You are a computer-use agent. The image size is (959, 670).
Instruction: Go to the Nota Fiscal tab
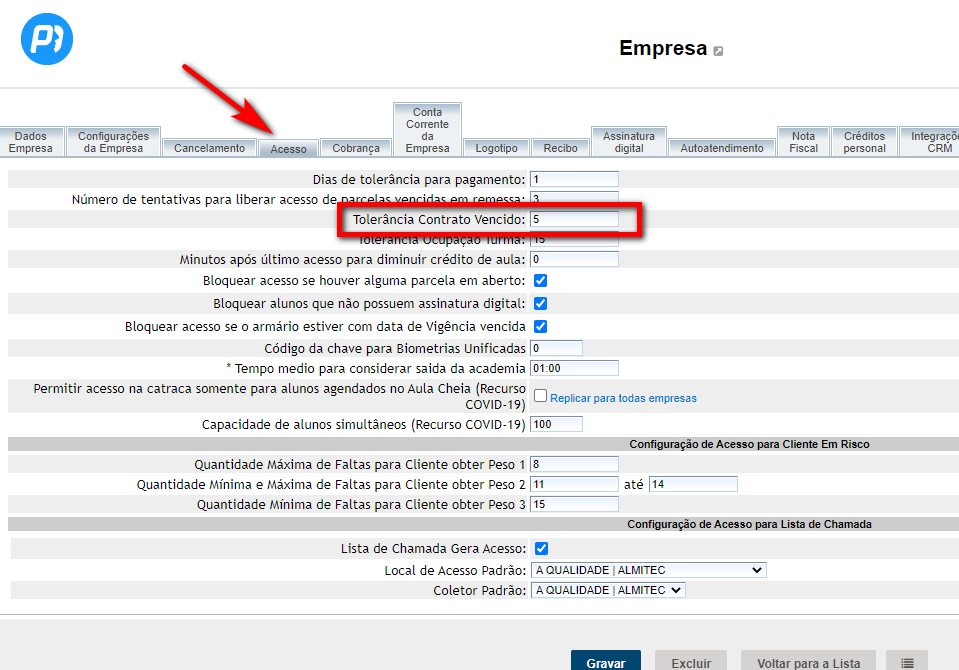(x=803, y=142)
